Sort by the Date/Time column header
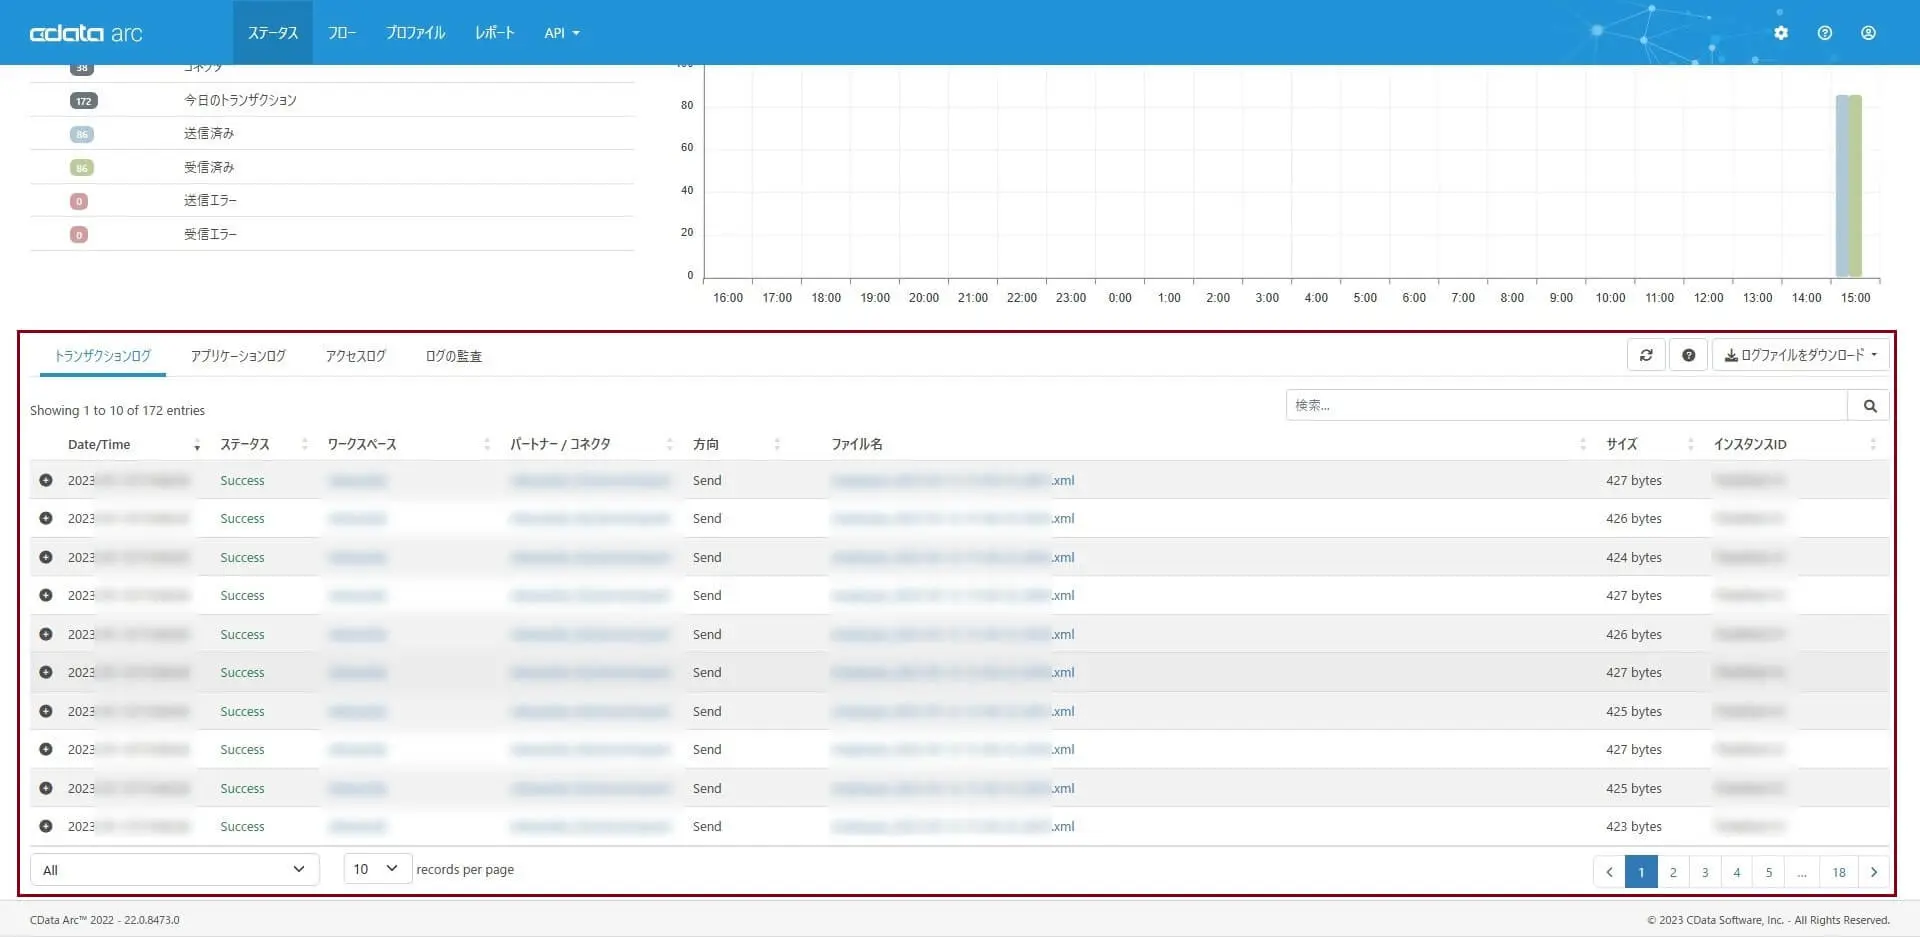Viewport: 1920px width, 937px height. click(x=99, y=444)
